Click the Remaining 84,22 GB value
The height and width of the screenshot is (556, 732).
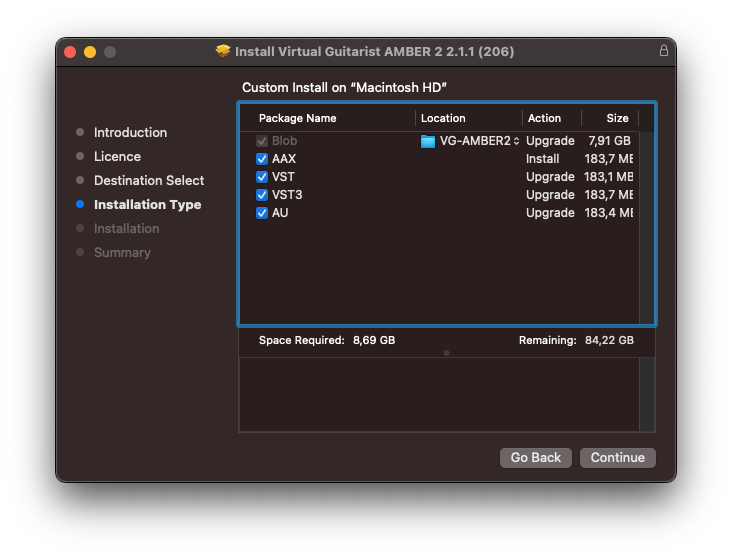[609, 340]
